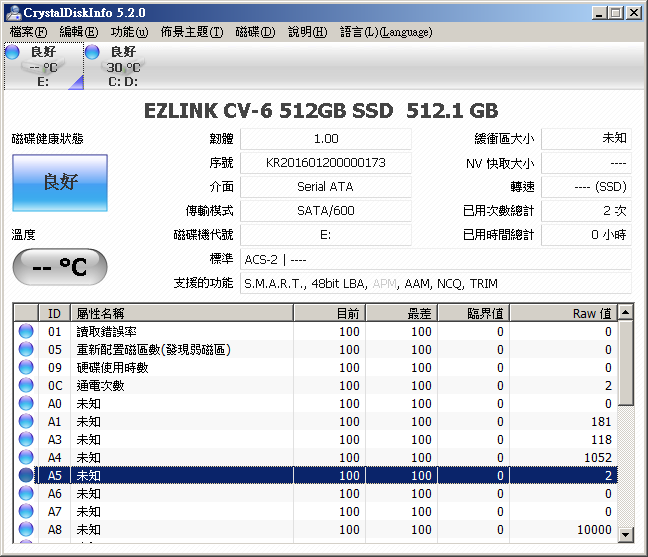The image size is (648, 557).
Task: Click status orb for attribute 01 row
Action: 26,331
